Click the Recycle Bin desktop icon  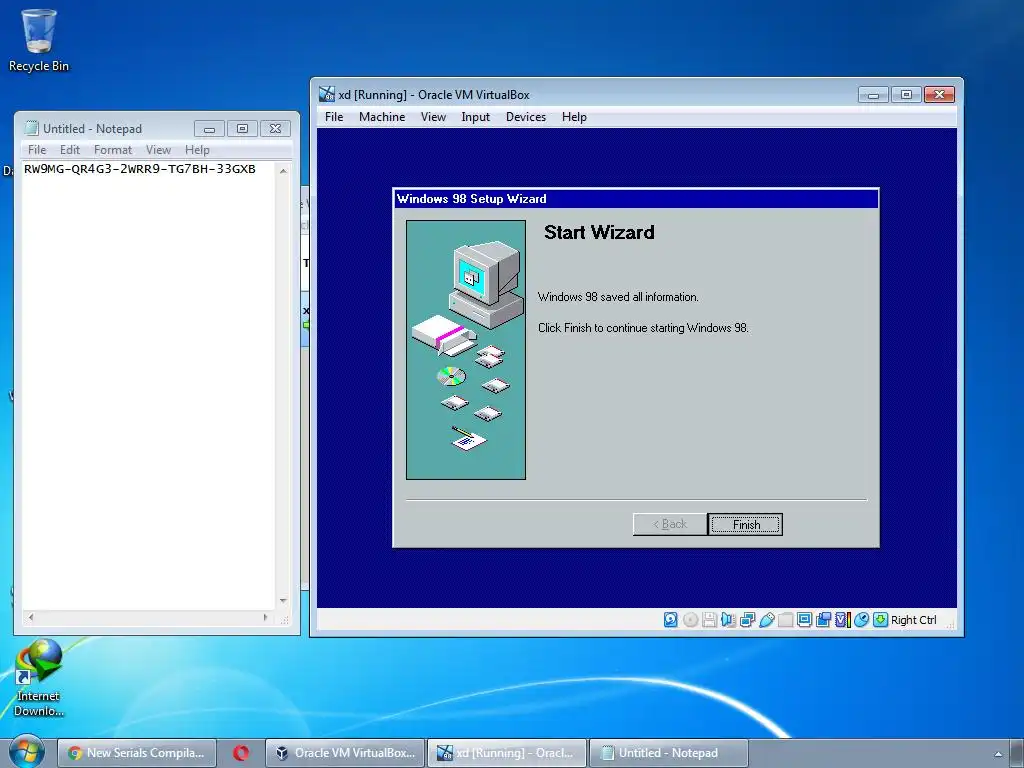pos(39,40)
